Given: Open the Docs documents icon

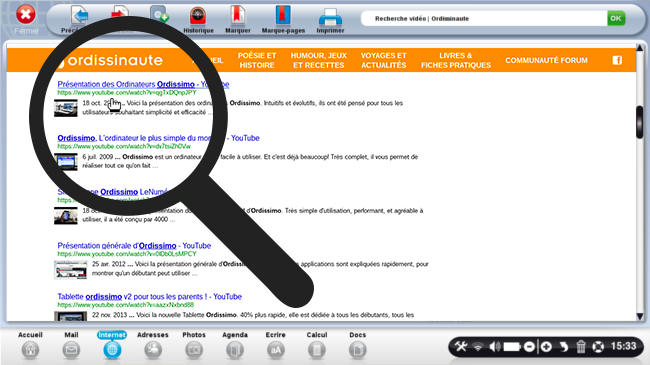Looking at the screenshot, I should [357, 350].
